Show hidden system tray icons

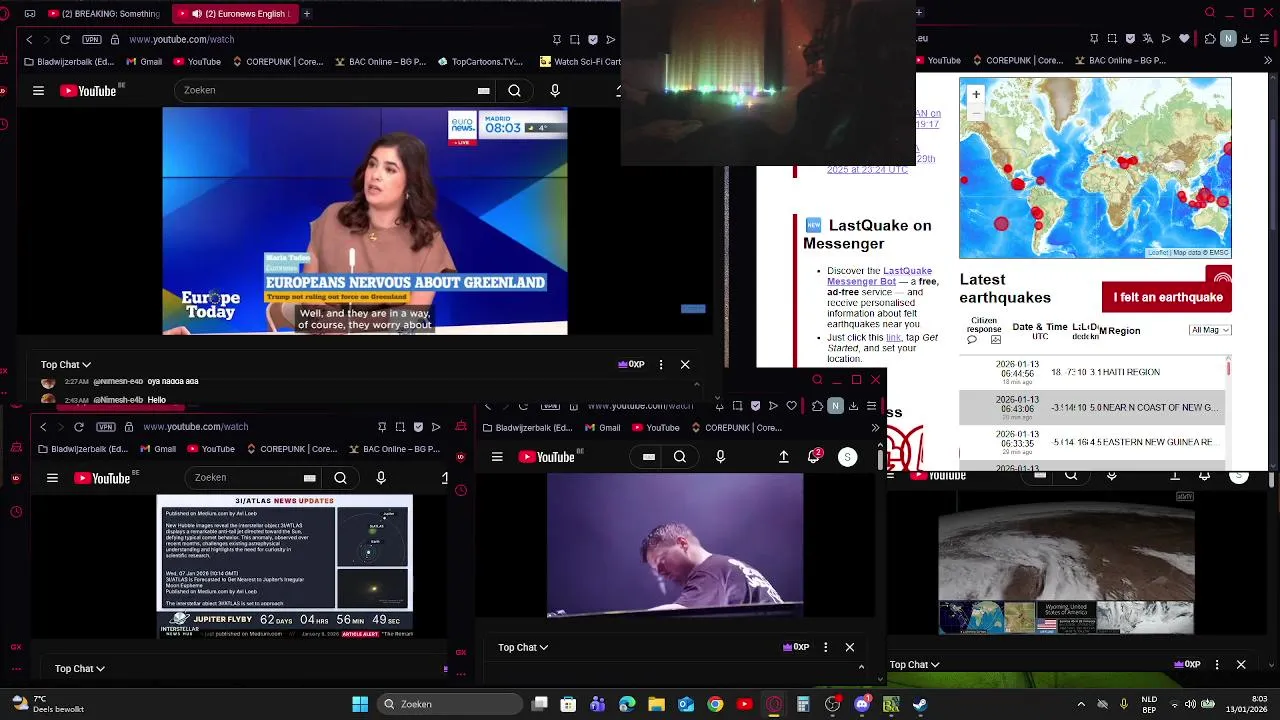(1081, 704)
